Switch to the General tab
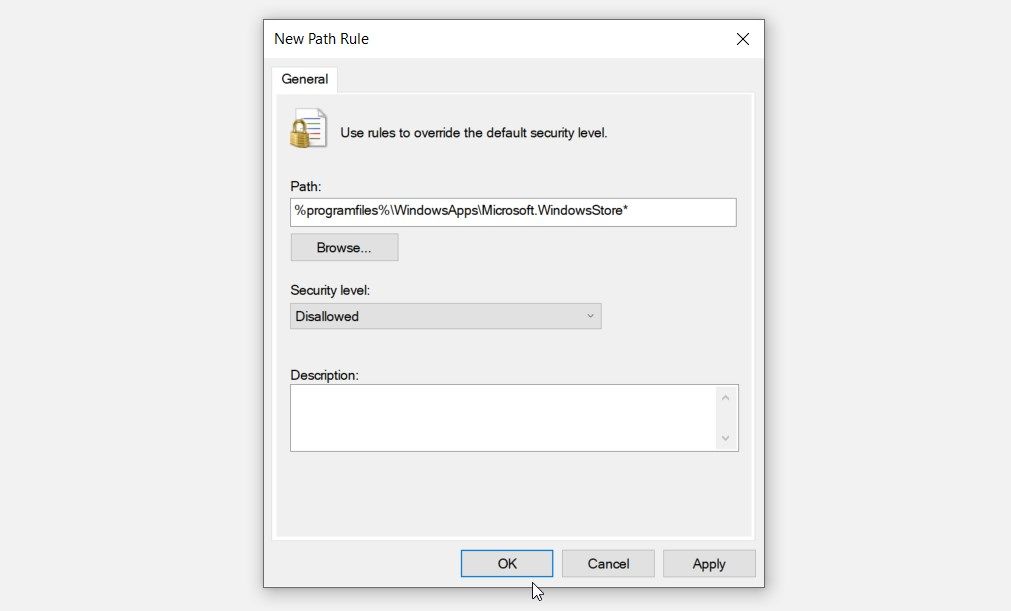The width and height of the screenshot is (1011, 611). [x=305, y=79]
